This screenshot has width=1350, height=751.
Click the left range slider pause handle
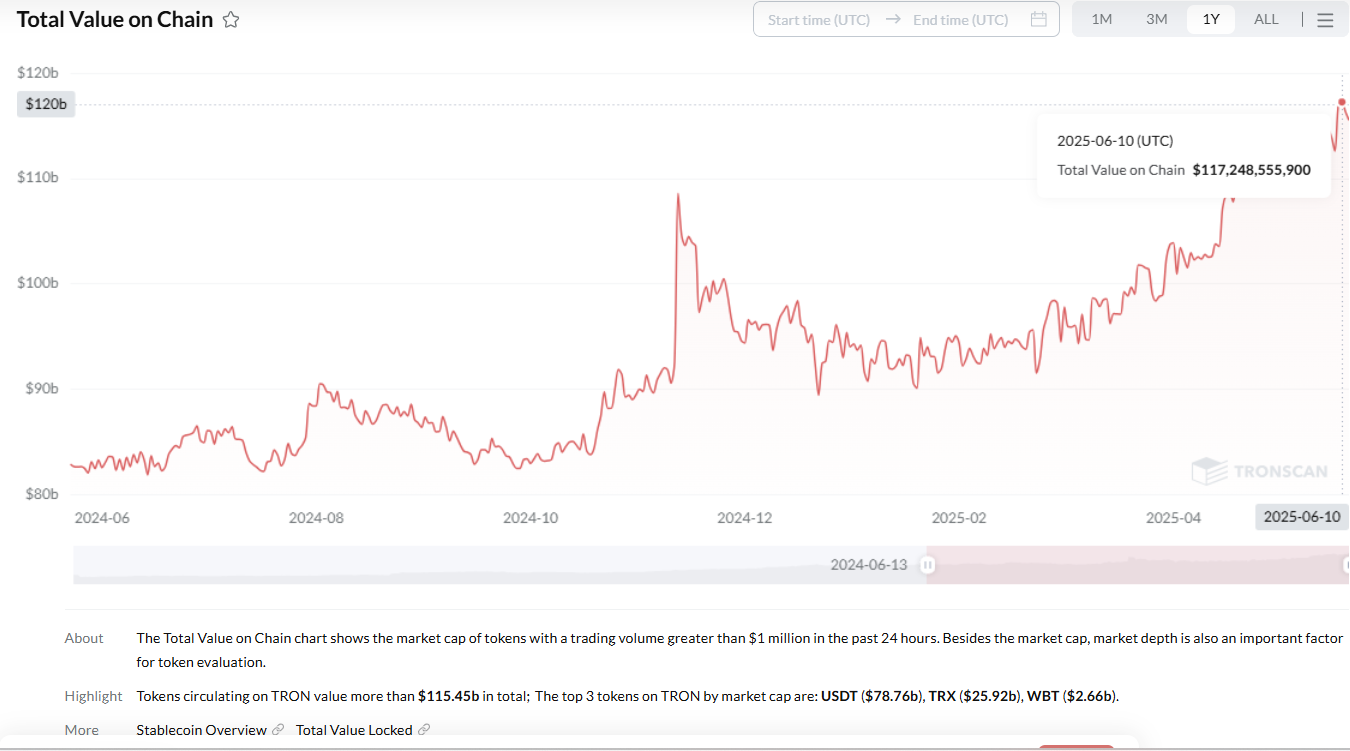click(928, 565)
